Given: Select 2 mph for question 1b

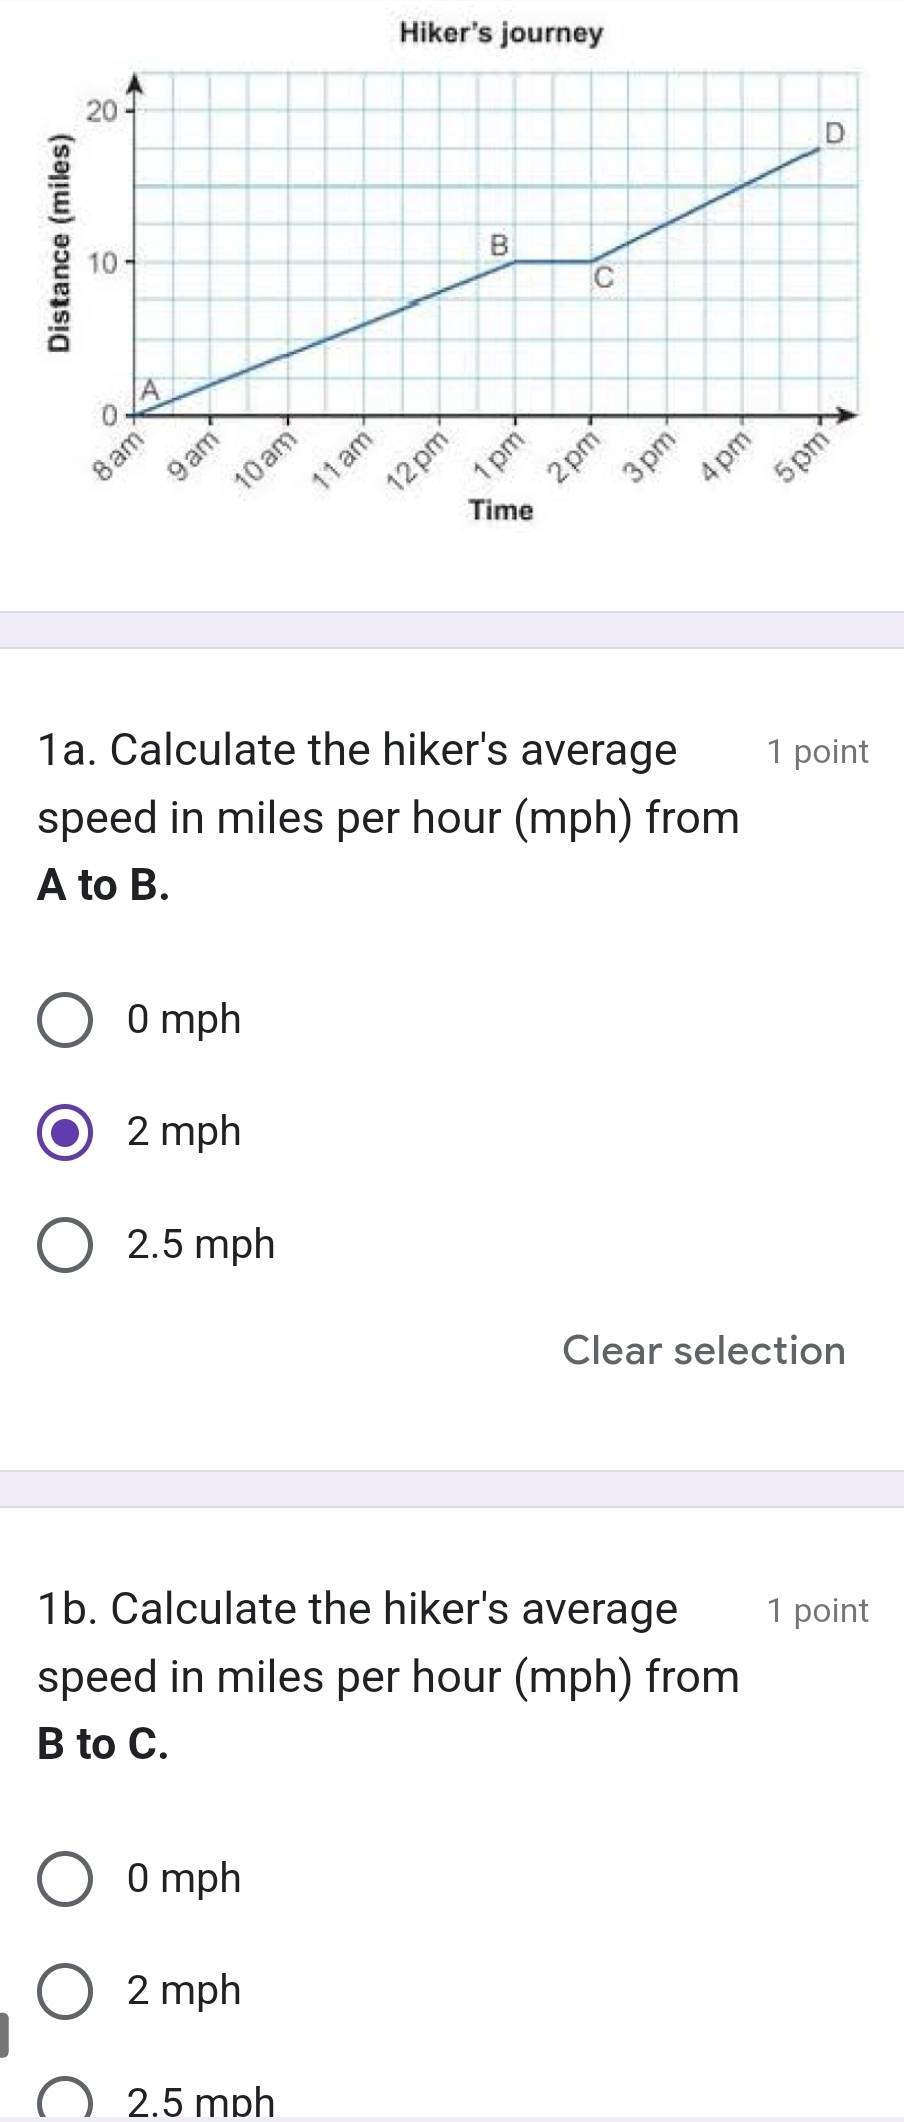Looking at the screenshot, I should pyautogui.click(x=64, y=1989).
